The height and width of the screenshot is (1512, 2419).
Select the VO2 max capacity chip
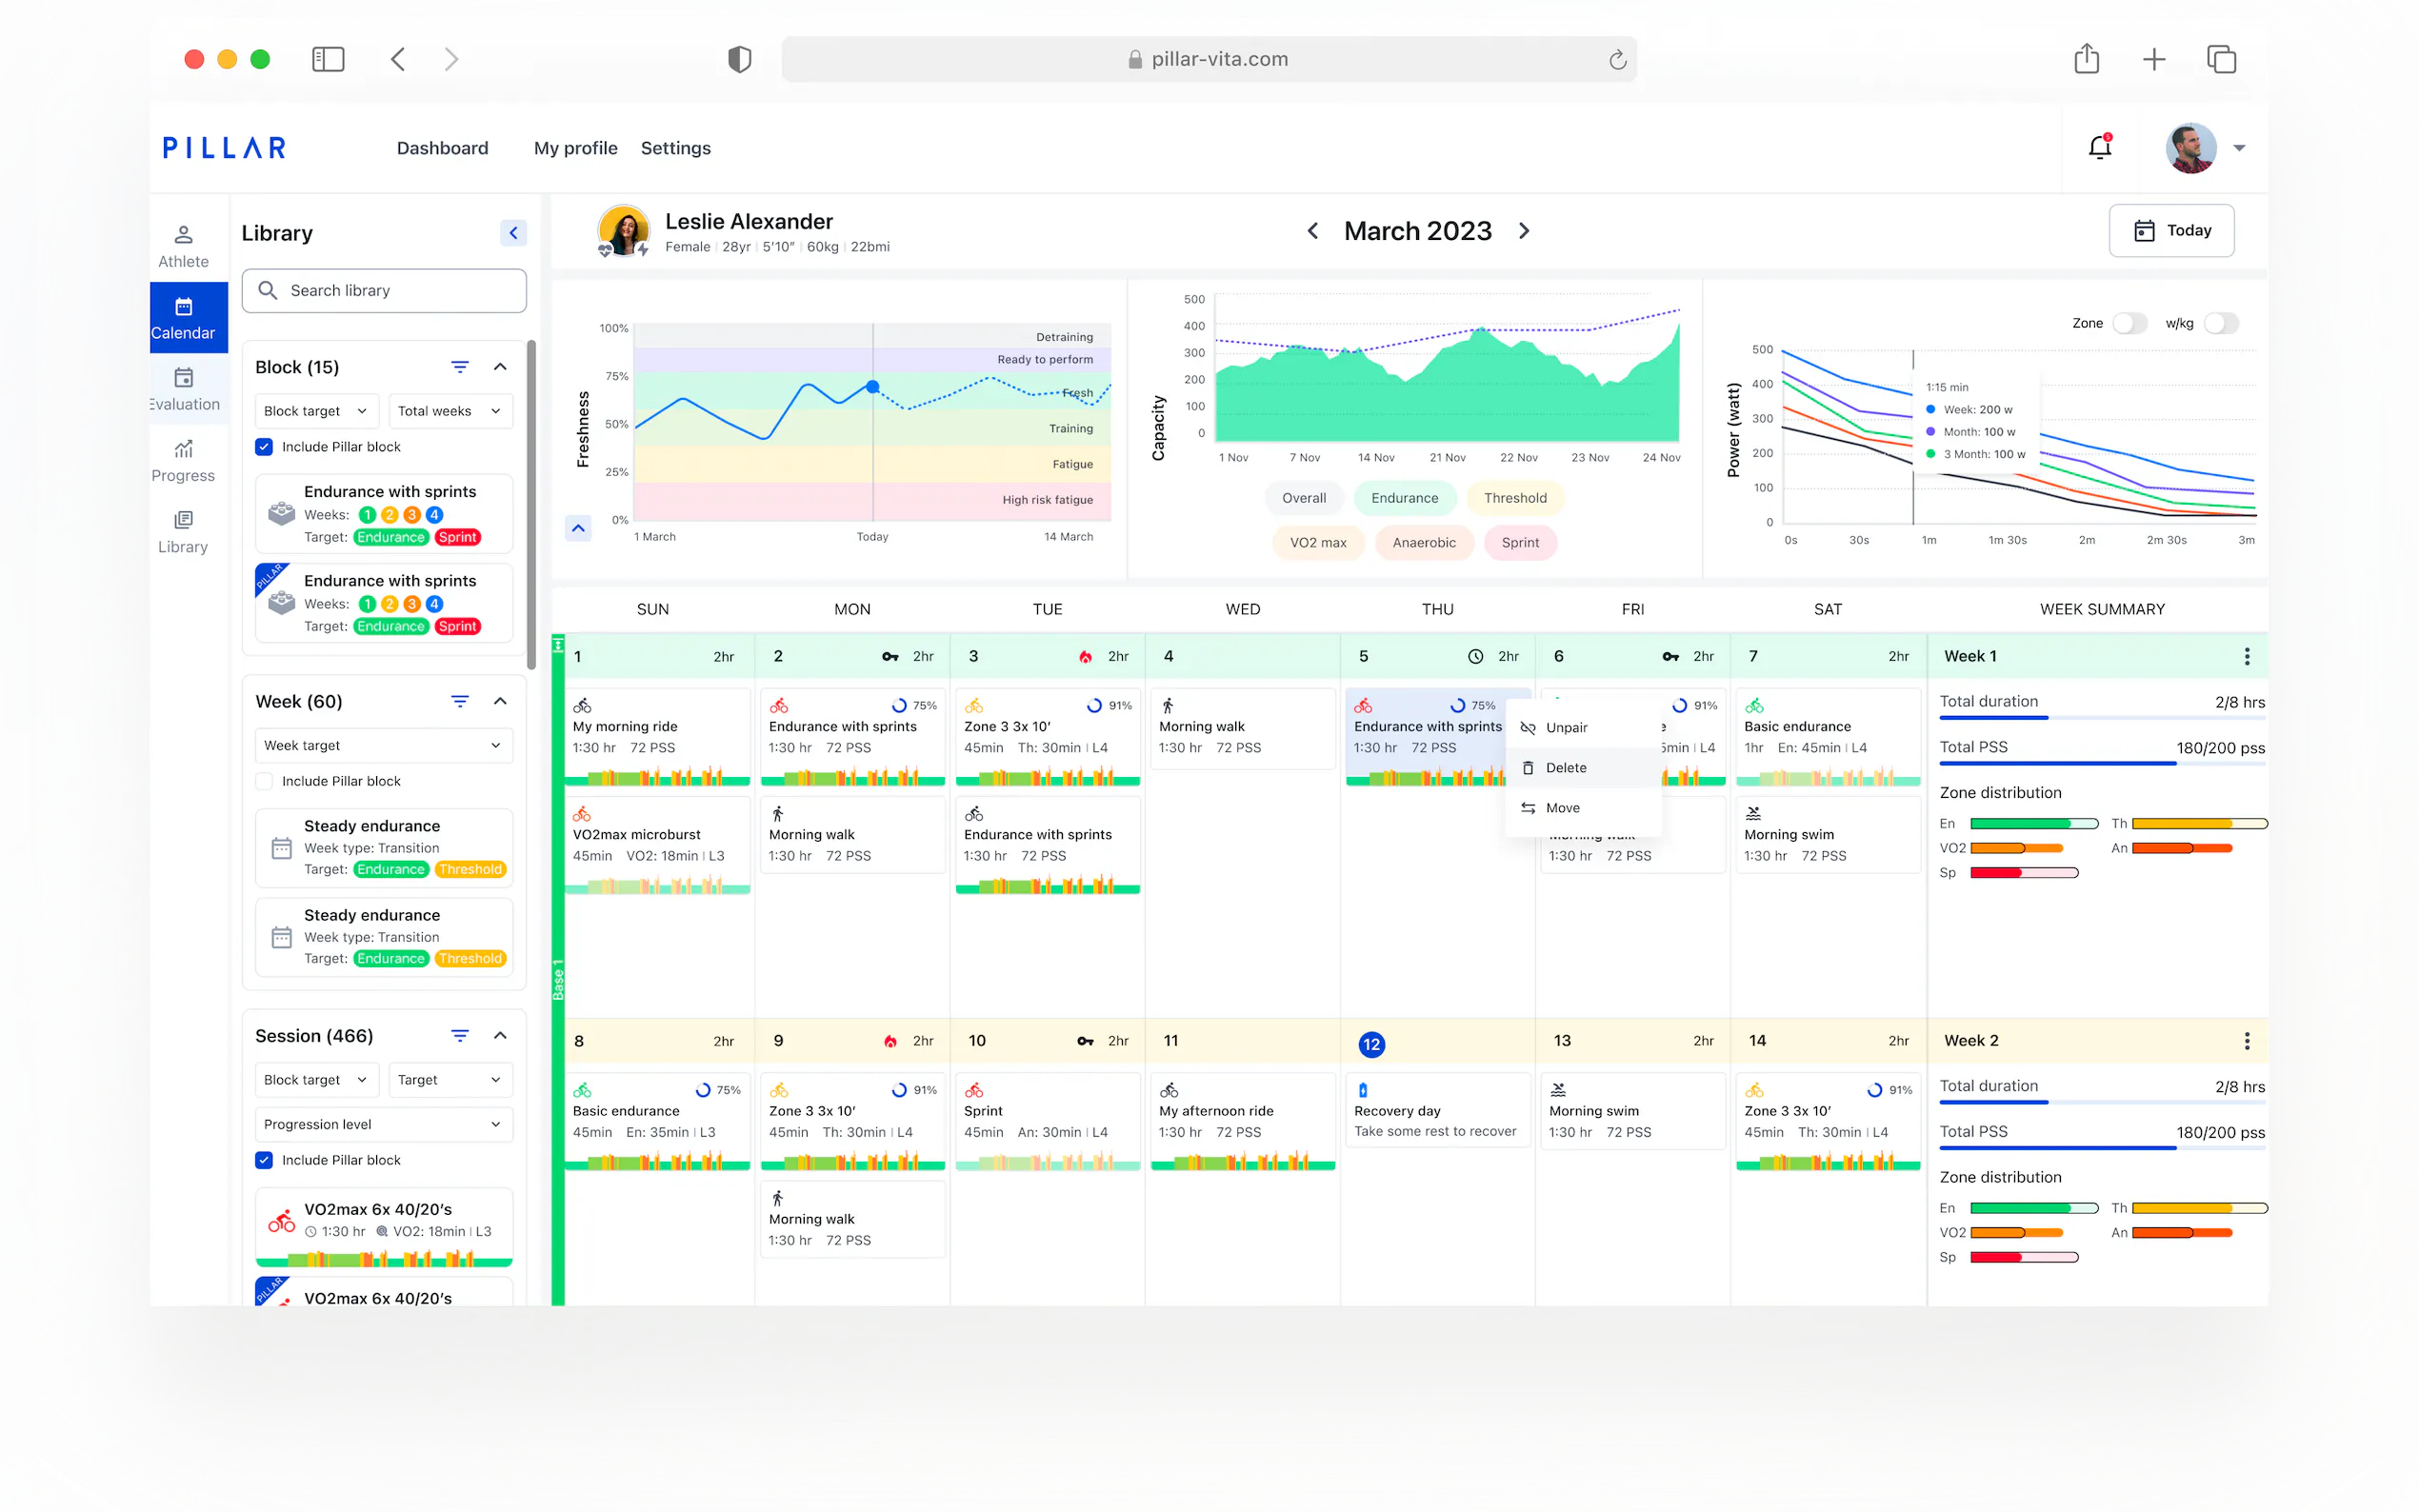tap(1317, 543)
